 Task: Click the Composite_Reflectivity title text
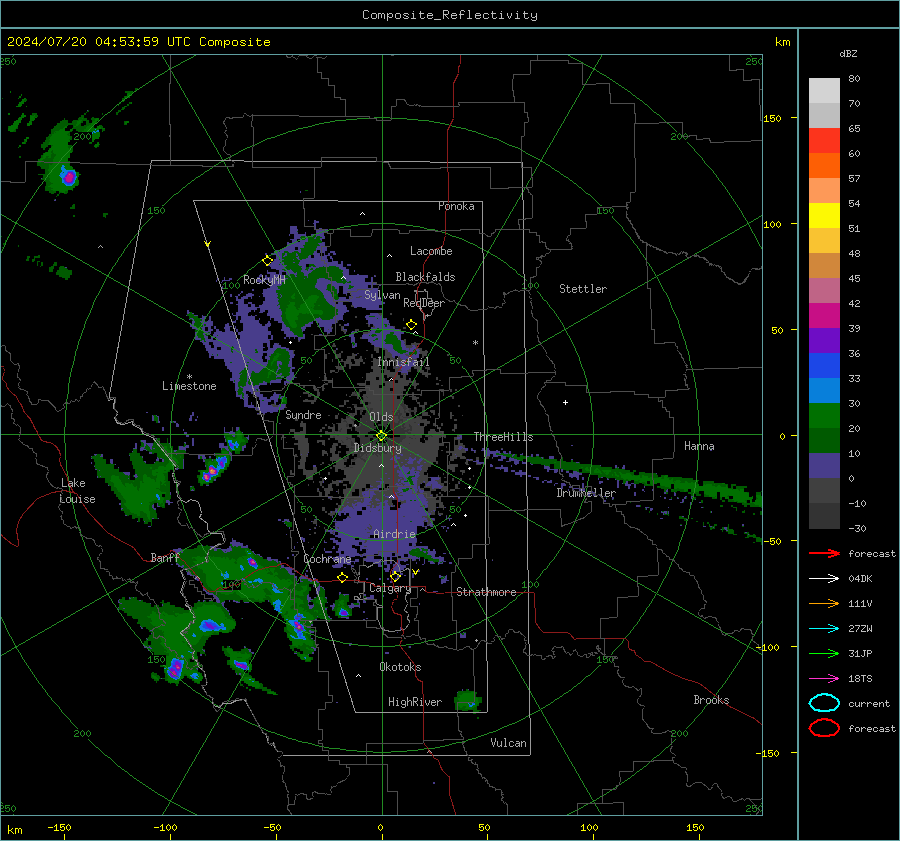(450, 15)
